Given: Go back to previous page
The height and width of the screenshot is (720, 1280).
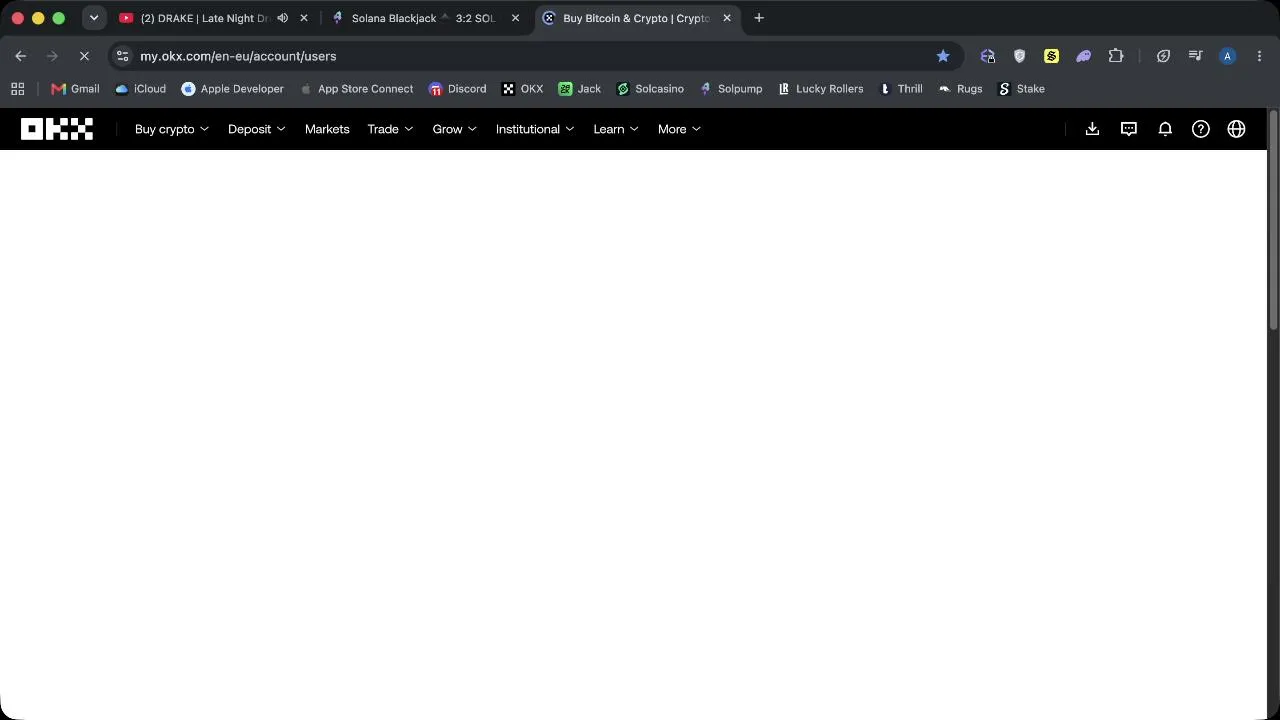Looking at the screenshot, I should pos(21,56).
